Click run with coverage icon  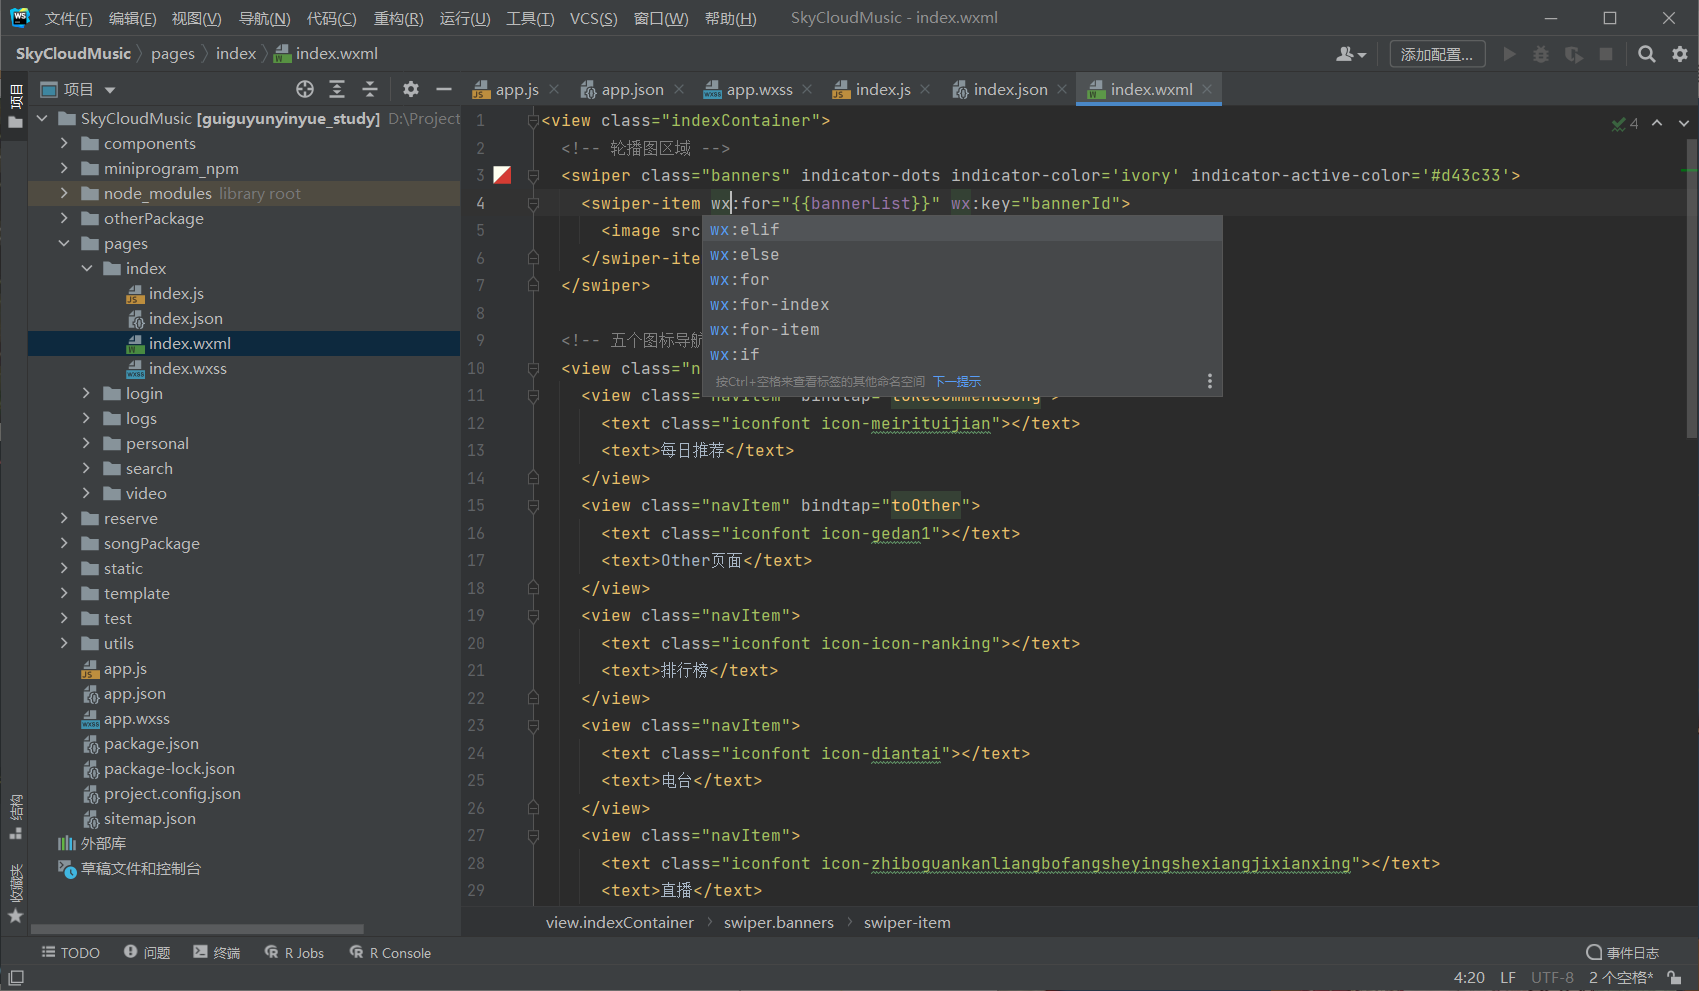click(x=1574, y=54)
